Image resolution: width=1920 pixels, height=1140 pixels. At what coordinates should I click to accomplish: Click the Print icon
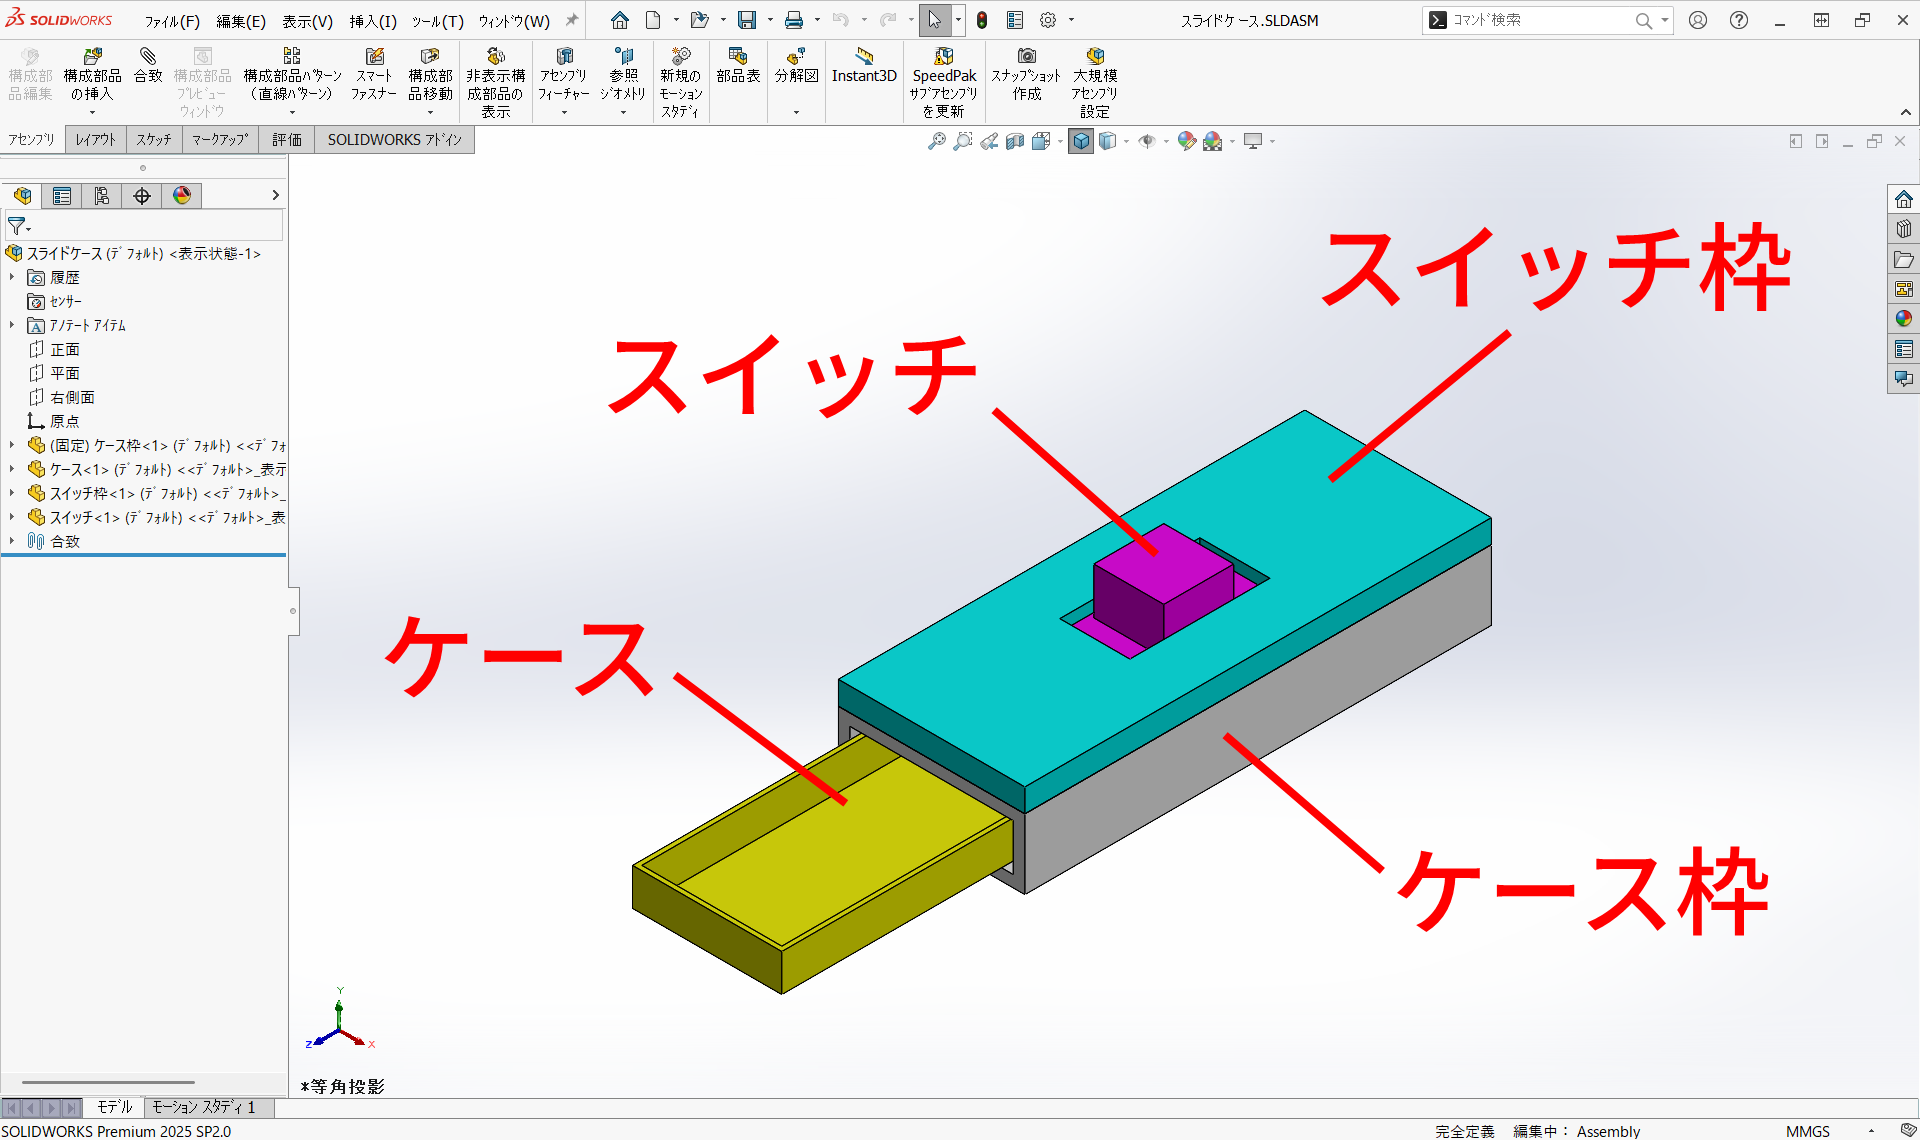tap(794, 20)
